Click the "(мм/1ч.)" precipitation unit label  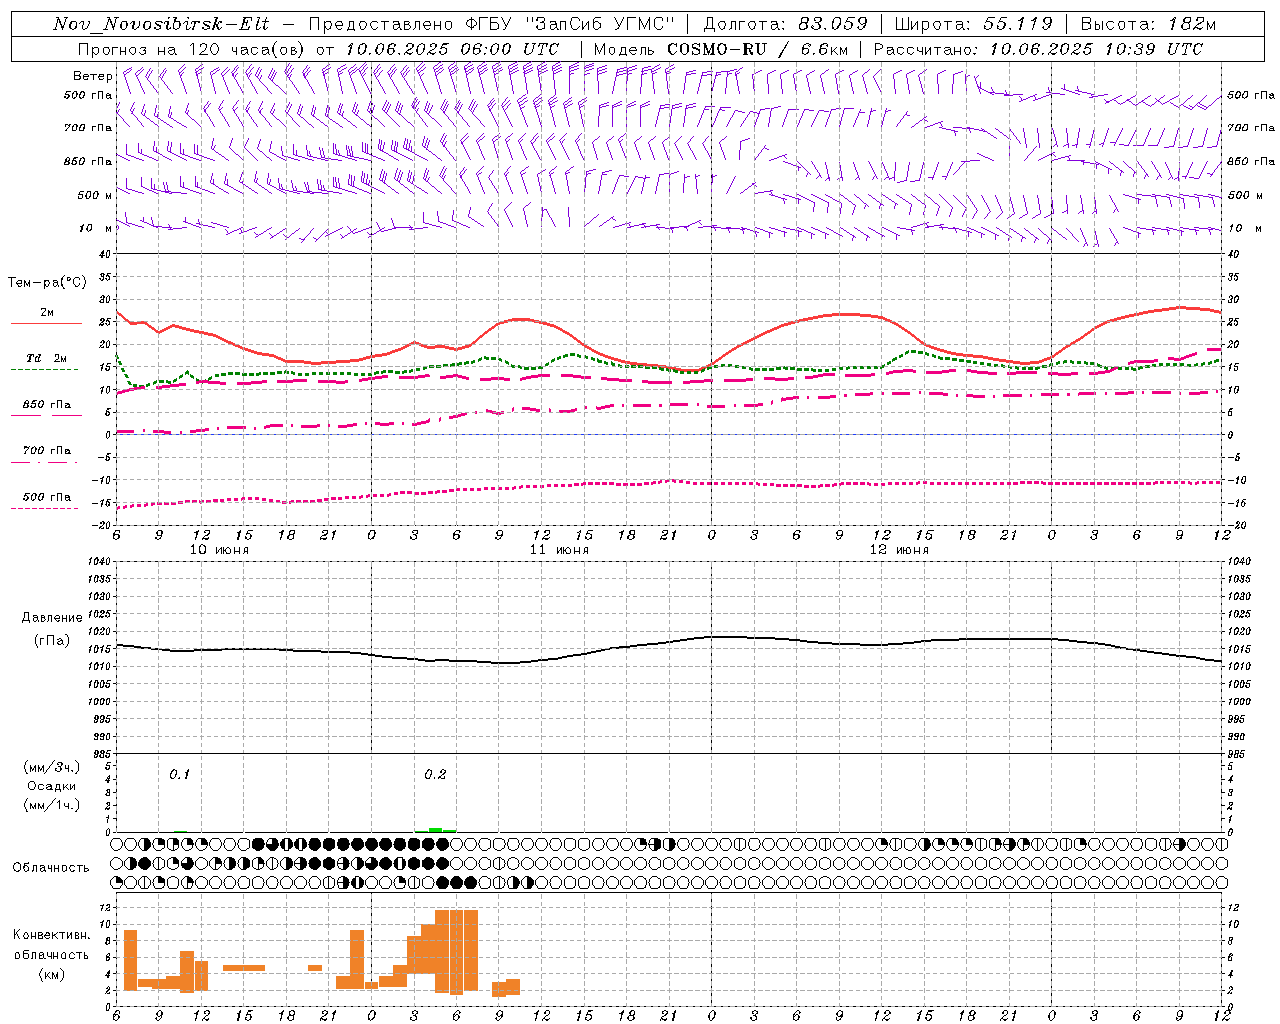pyautogui.click(x=52, y=805)
